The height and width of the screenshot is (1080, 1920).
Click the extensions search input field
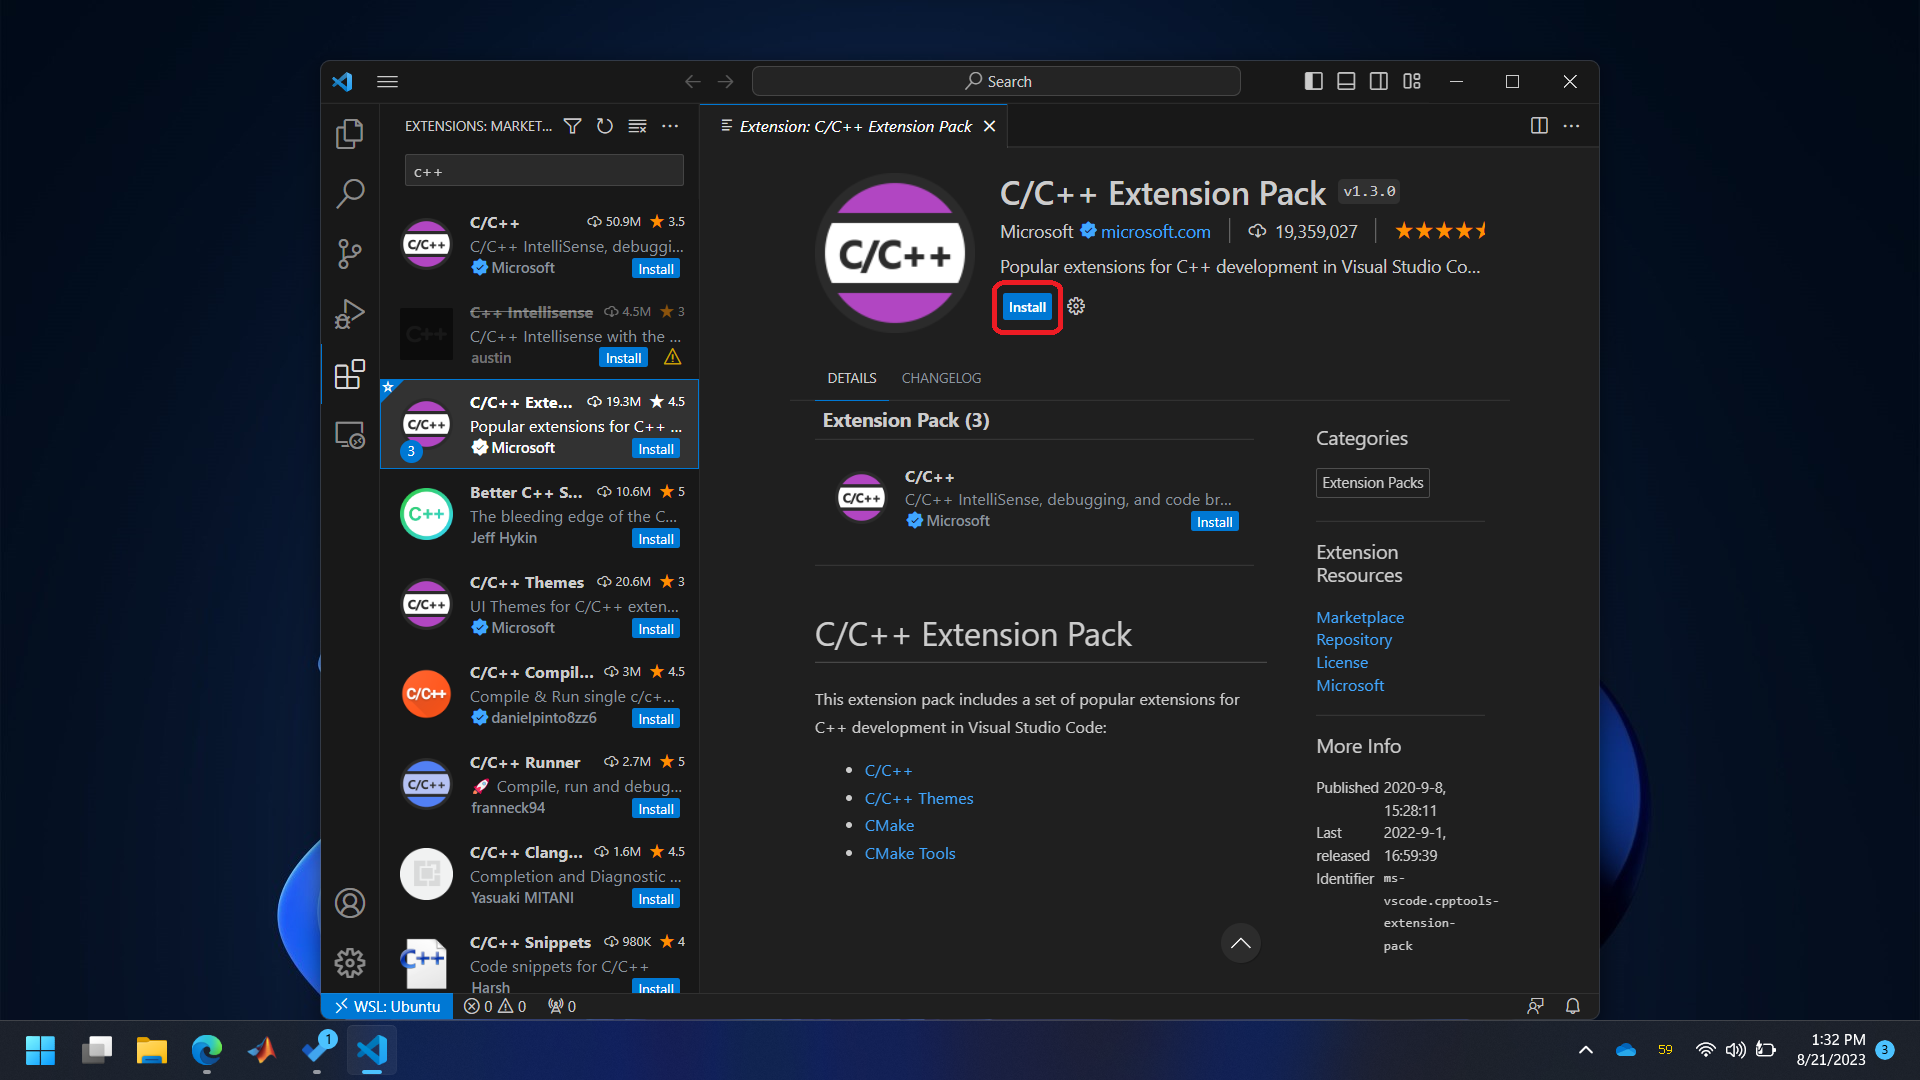pyautogui.click(x=544, y=171)
